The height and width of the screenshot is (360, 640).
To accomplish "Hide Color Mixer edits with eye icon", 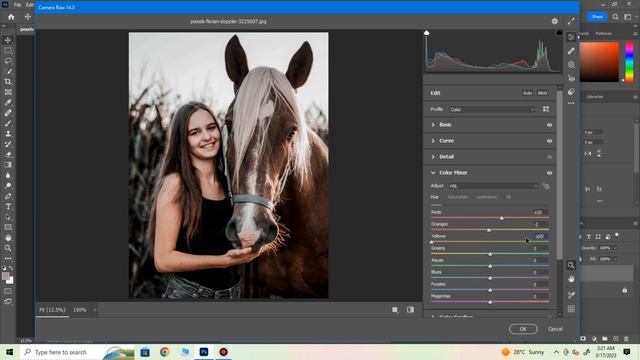I will point(549,173).
